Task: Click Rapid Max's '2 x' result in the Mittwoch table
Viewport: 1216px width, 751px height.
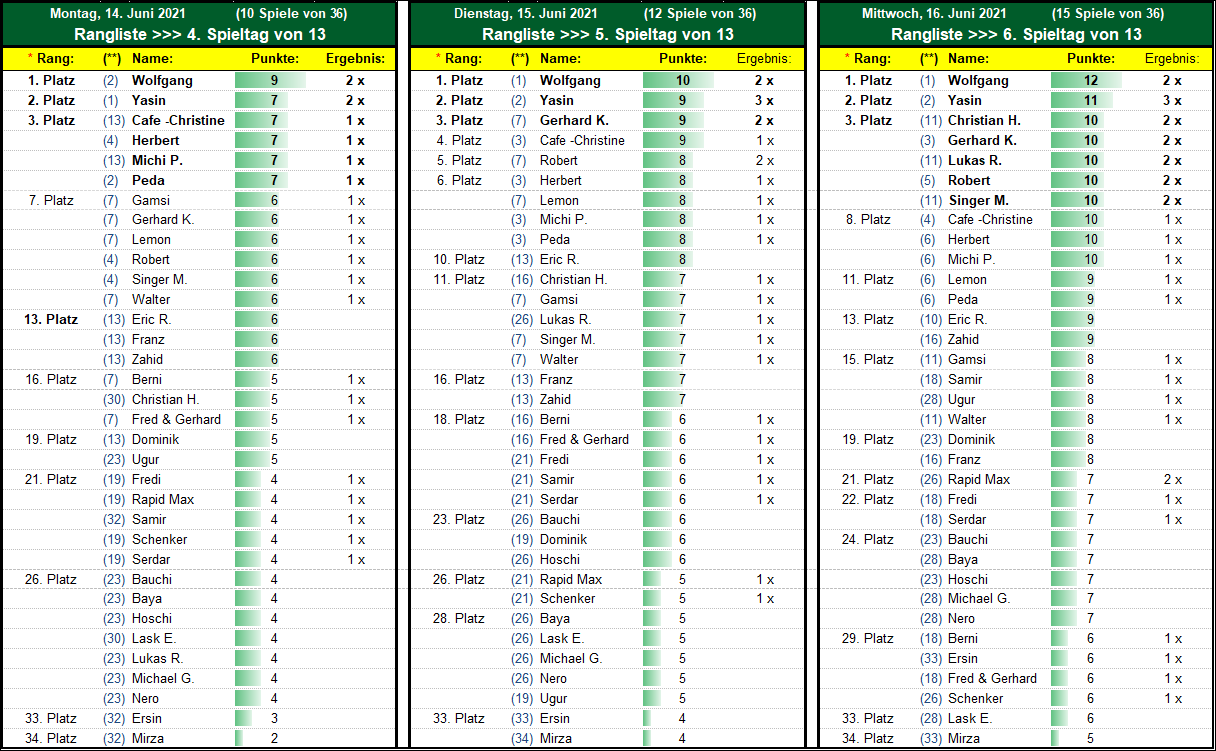Action: 1172,479
